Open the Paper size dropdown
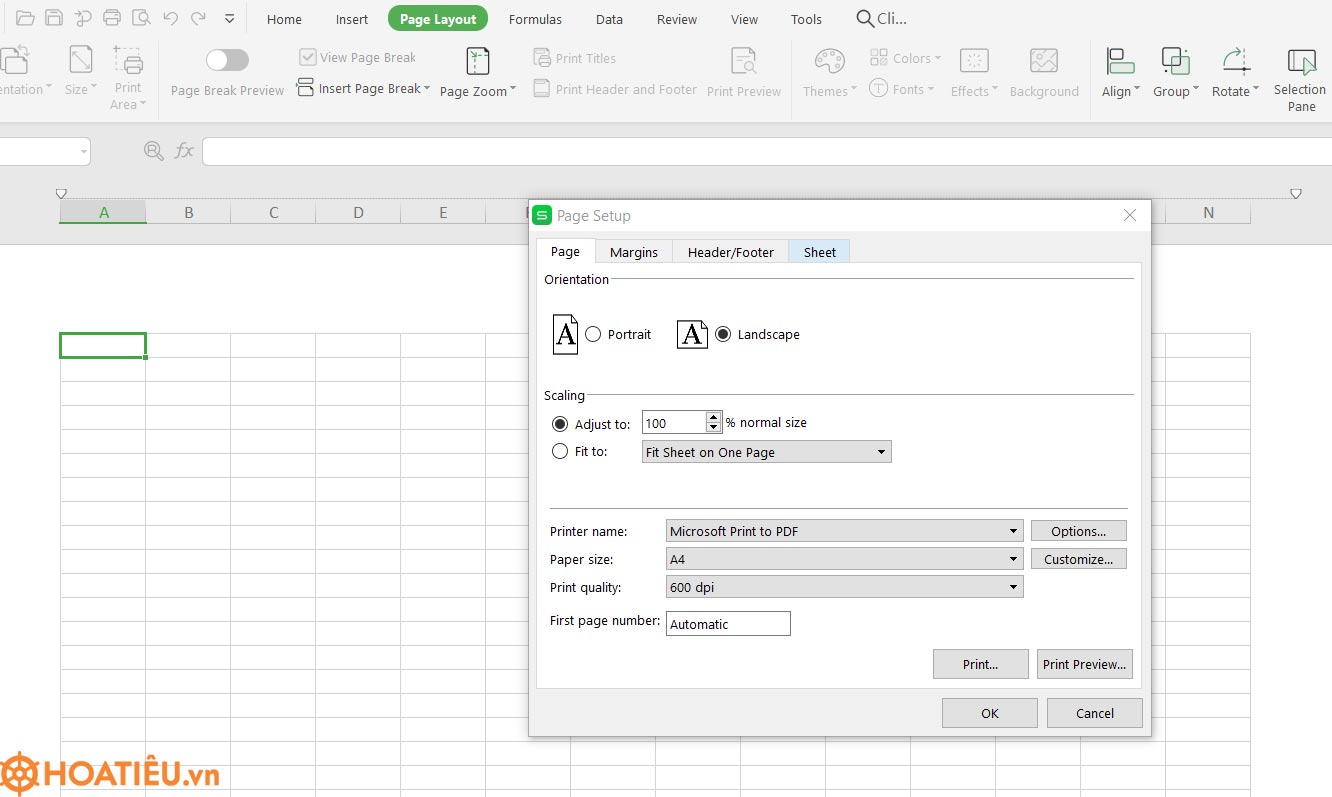Screen dimensions: 1332x797 [x=1013, y=558]
